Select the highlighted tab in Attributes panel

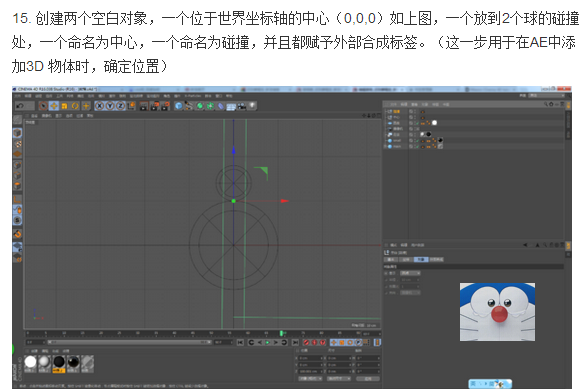pyautogui.click(x=421, y=259)
